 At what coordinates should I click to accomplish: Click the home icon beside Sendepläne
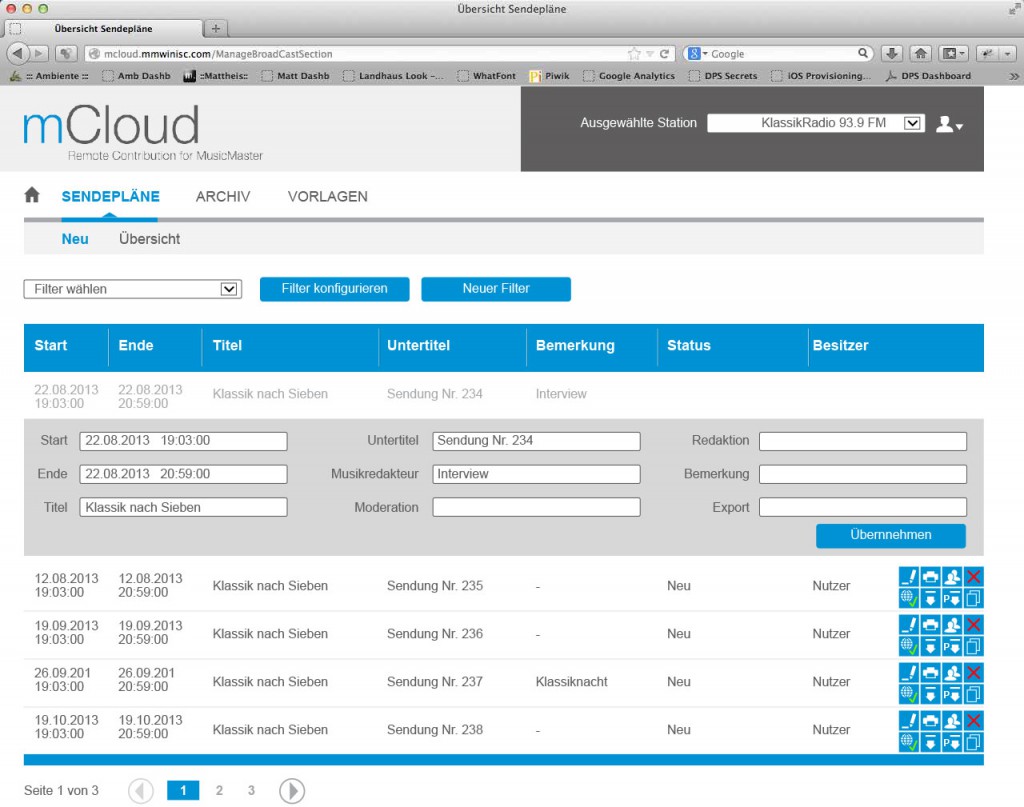31,196
